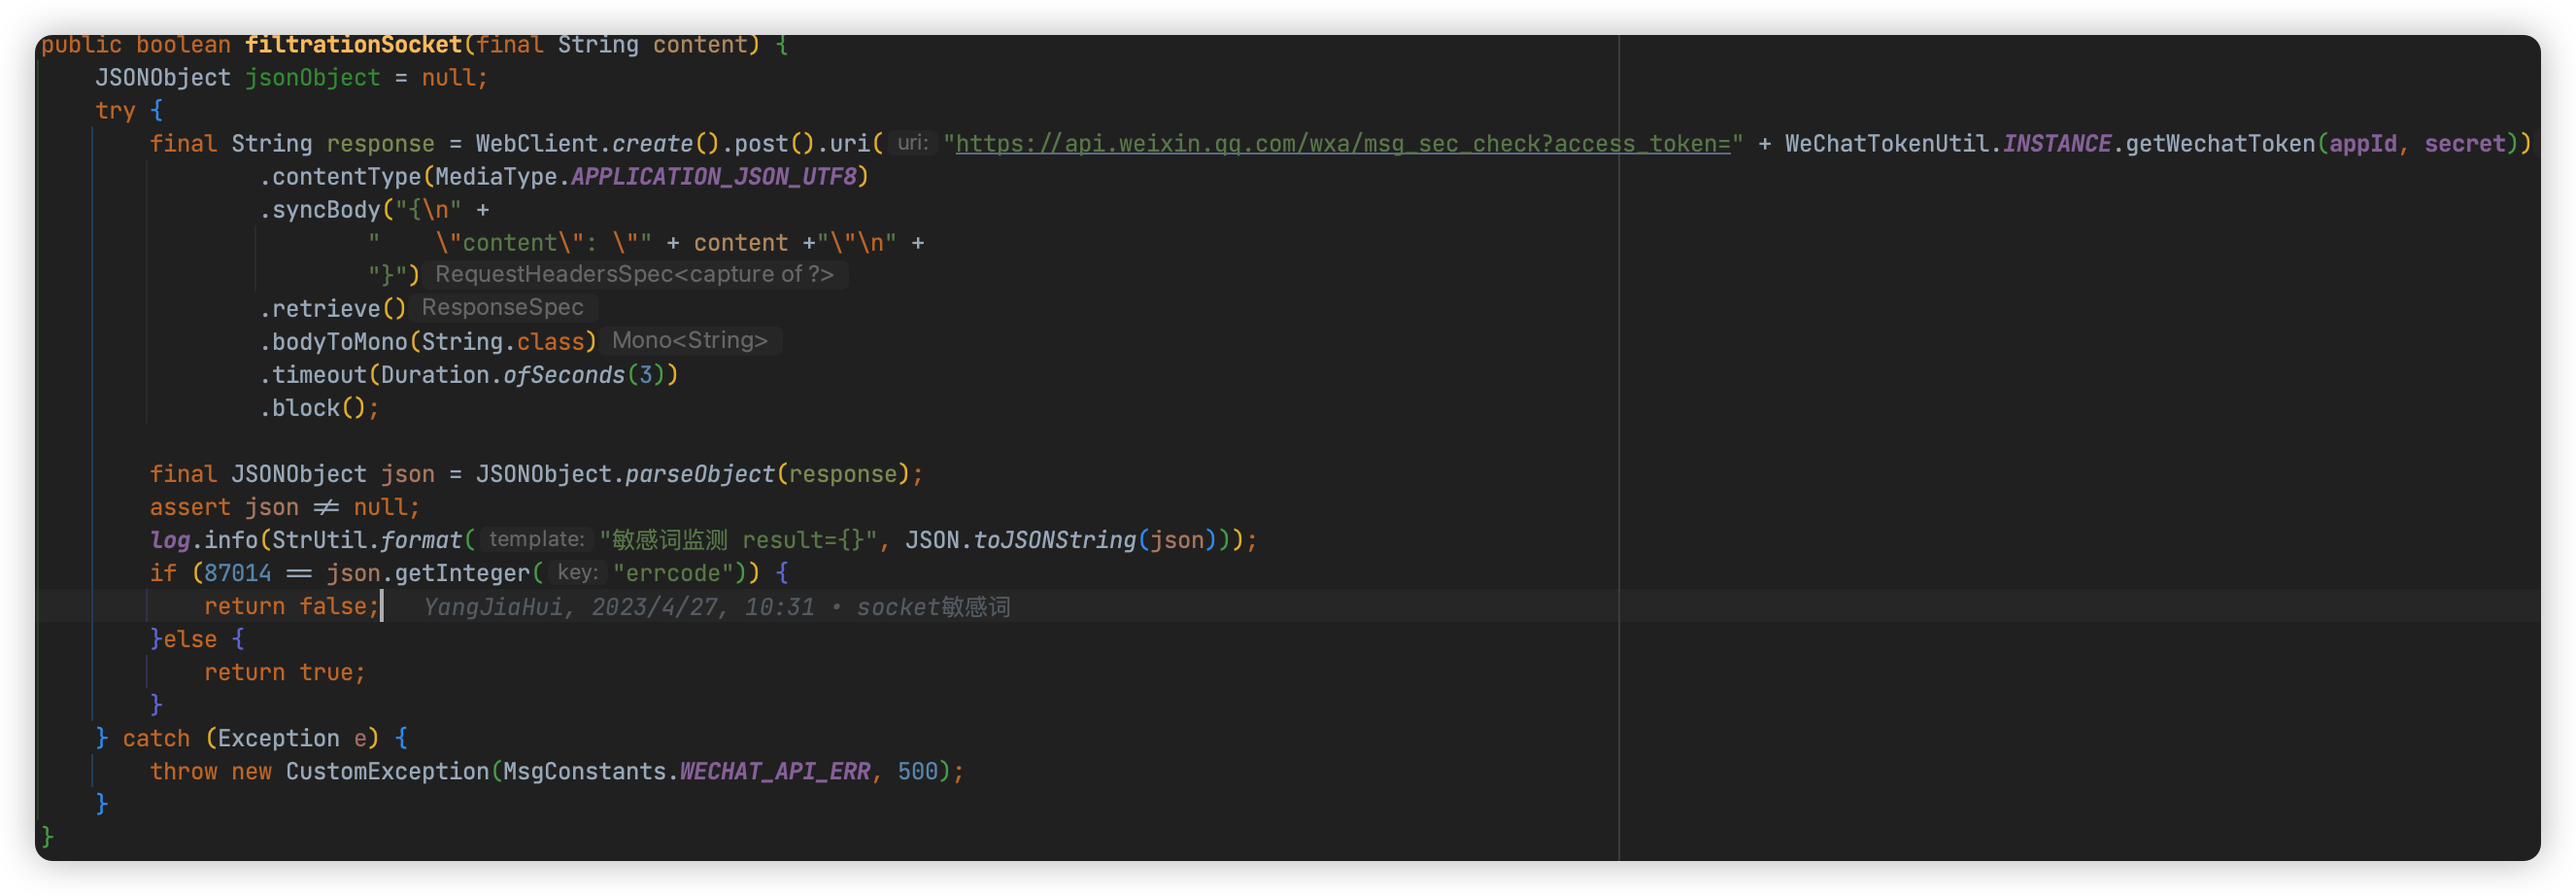Viewport: 2576px width, 896px height.
Task: Click the 'else' keyword
Action: pyautogui.click(x=190, y=639)
